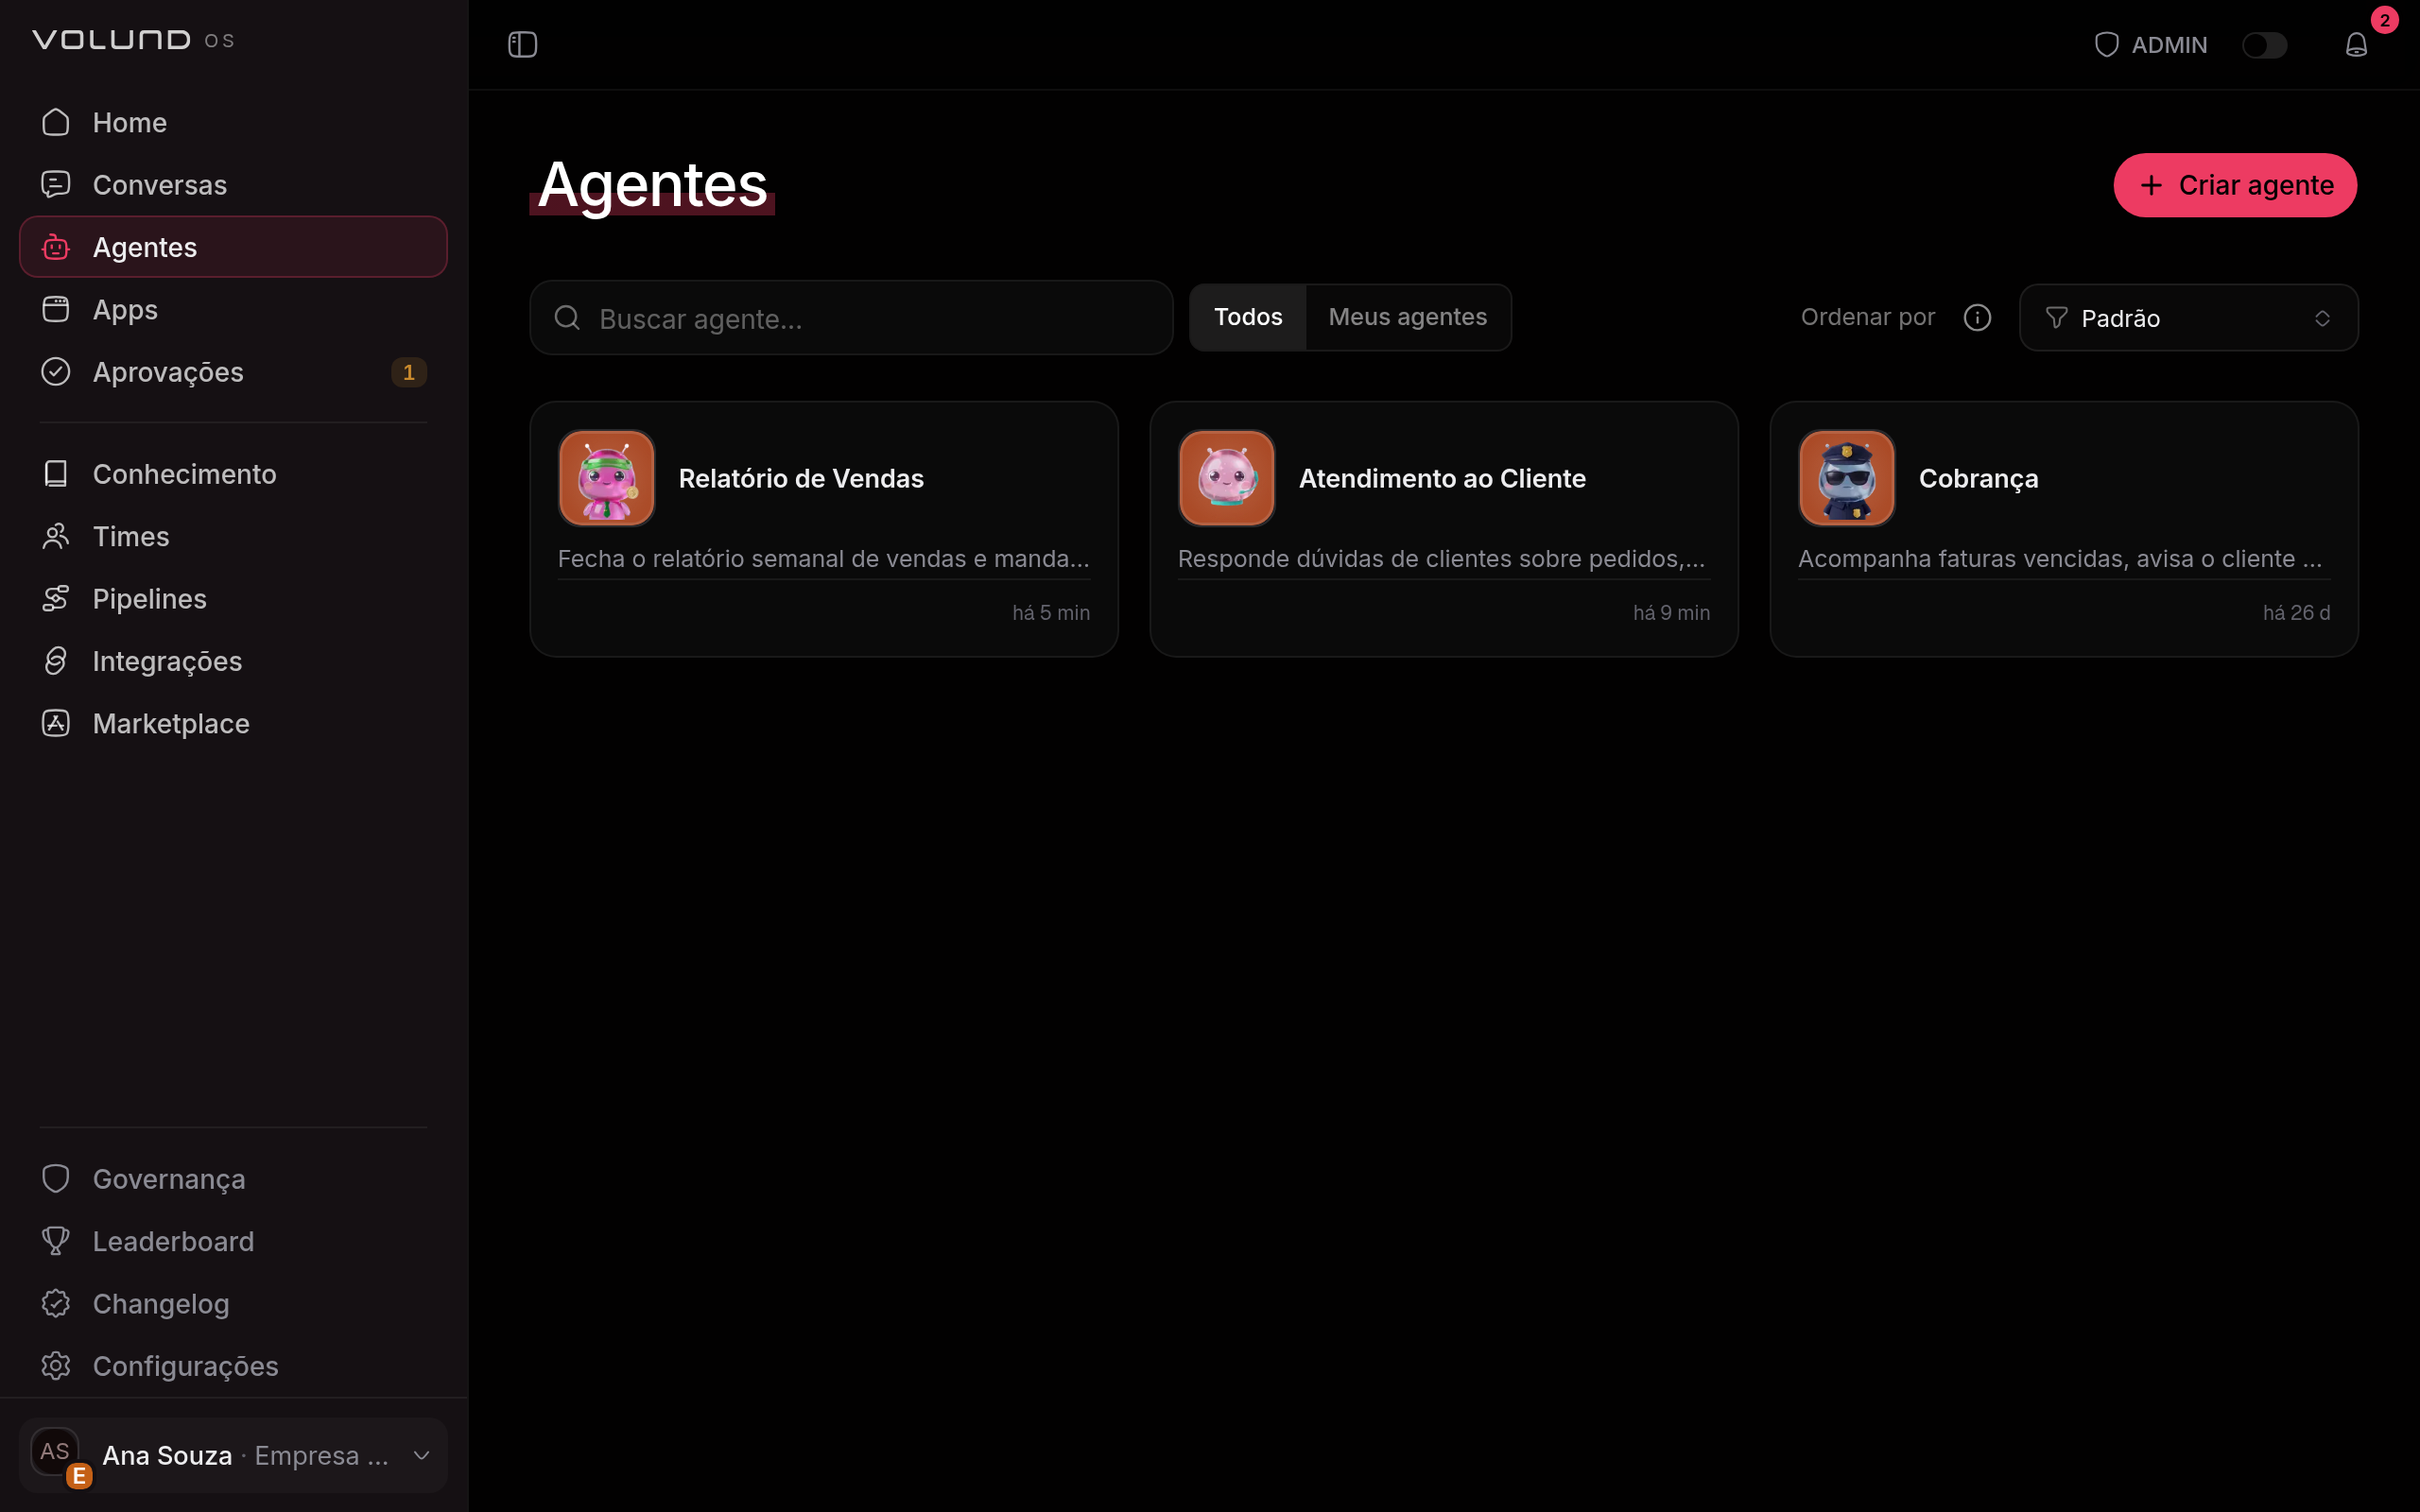This screenshot has height=1512, width=2420.
Task: Open the Relatório de Vendas agent avatar
Action: (x=607, y=478)
